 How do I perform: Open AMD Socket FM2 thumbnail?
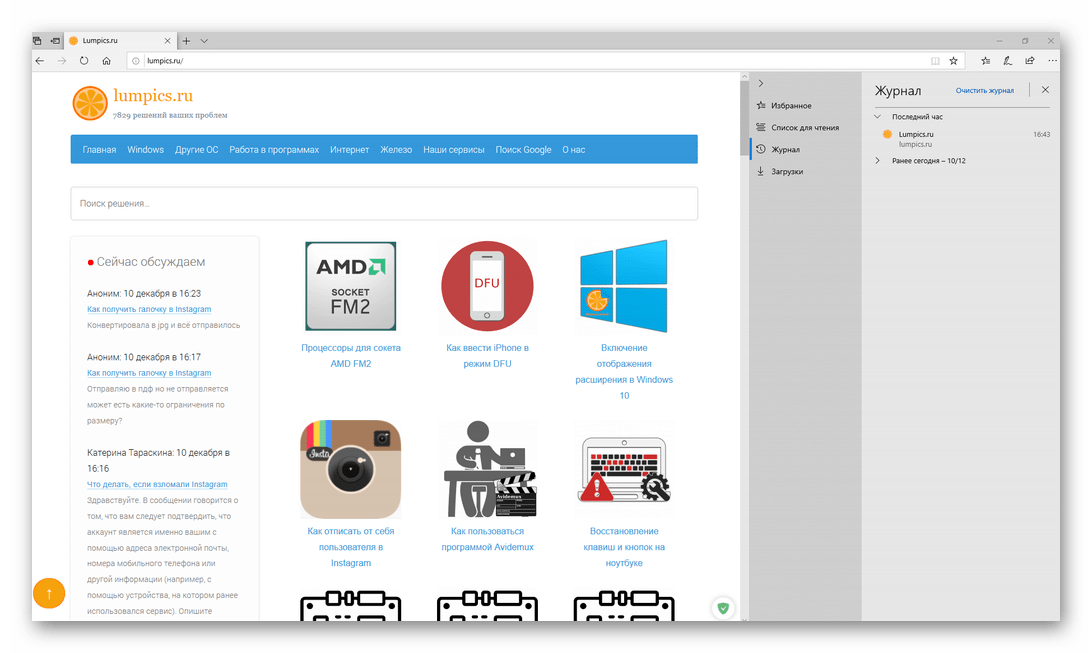(350, 286)
